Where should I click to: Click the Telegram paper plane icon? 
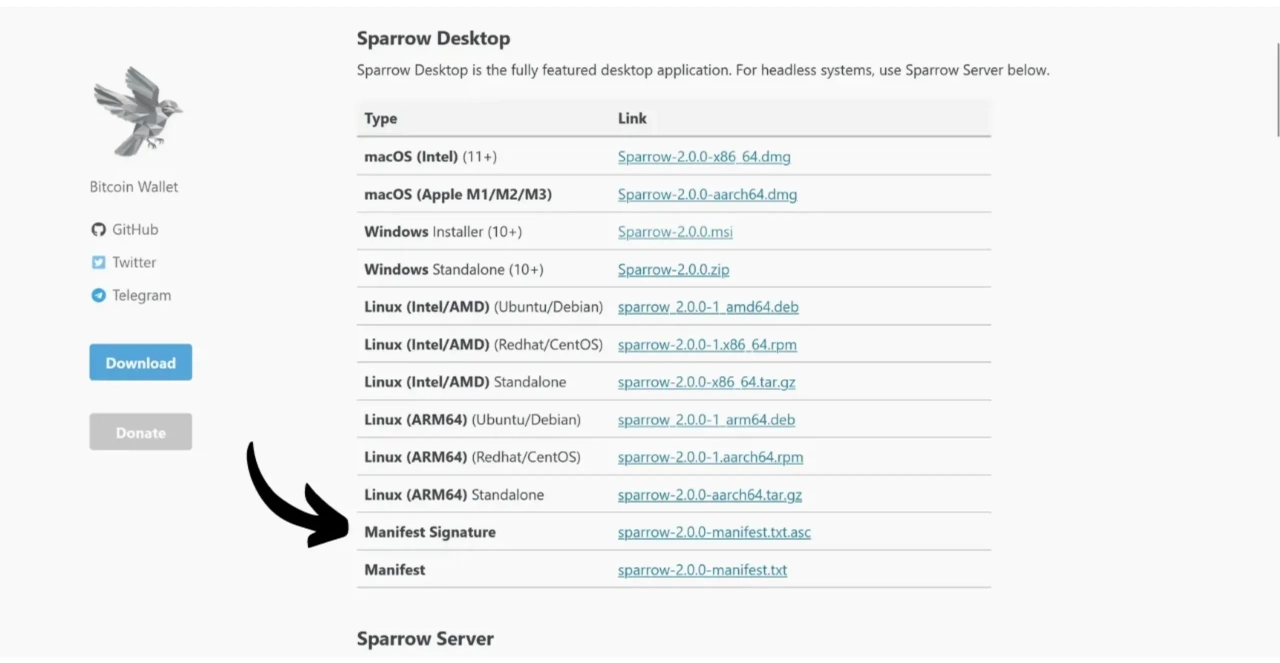98,296
